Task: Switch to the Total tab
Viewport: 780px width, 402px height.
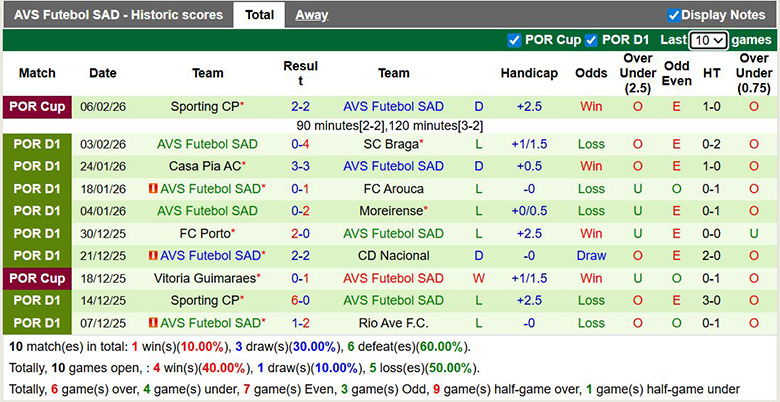Action: coord(259,15)
